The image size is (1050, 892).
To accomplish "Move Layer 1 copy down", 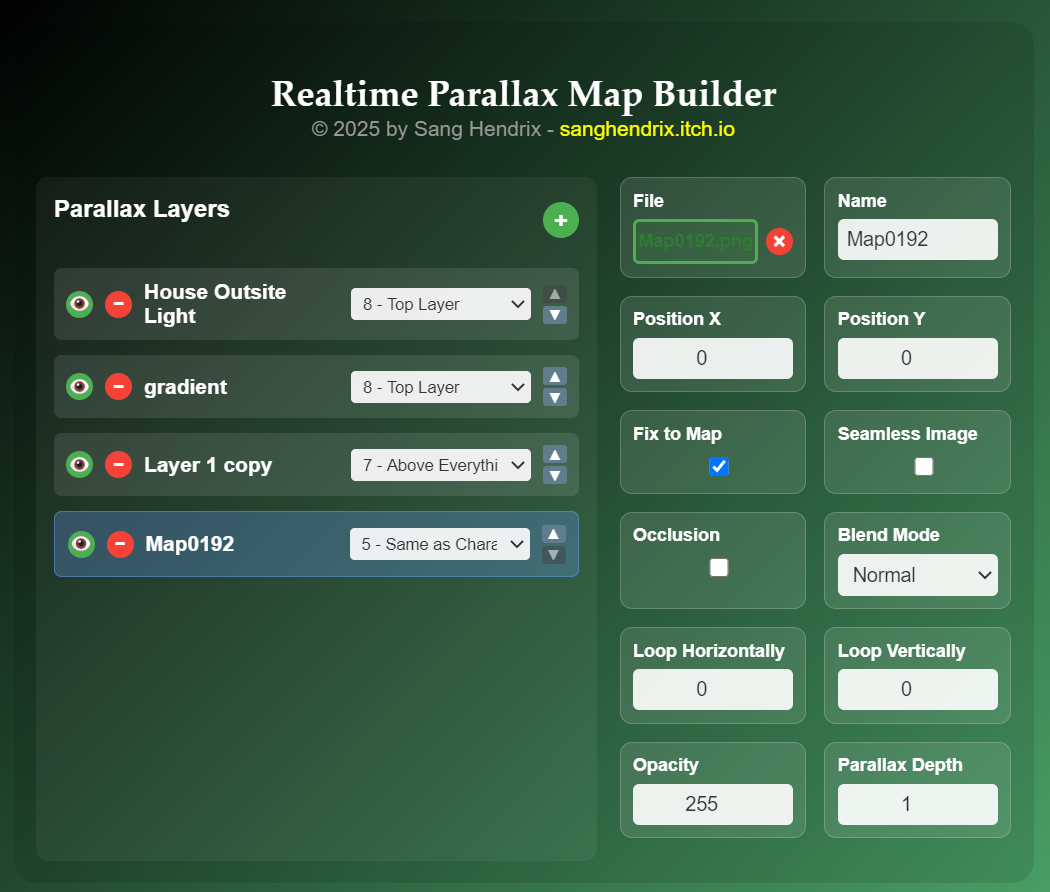I will pyautogui.click(x=554, y=475).
